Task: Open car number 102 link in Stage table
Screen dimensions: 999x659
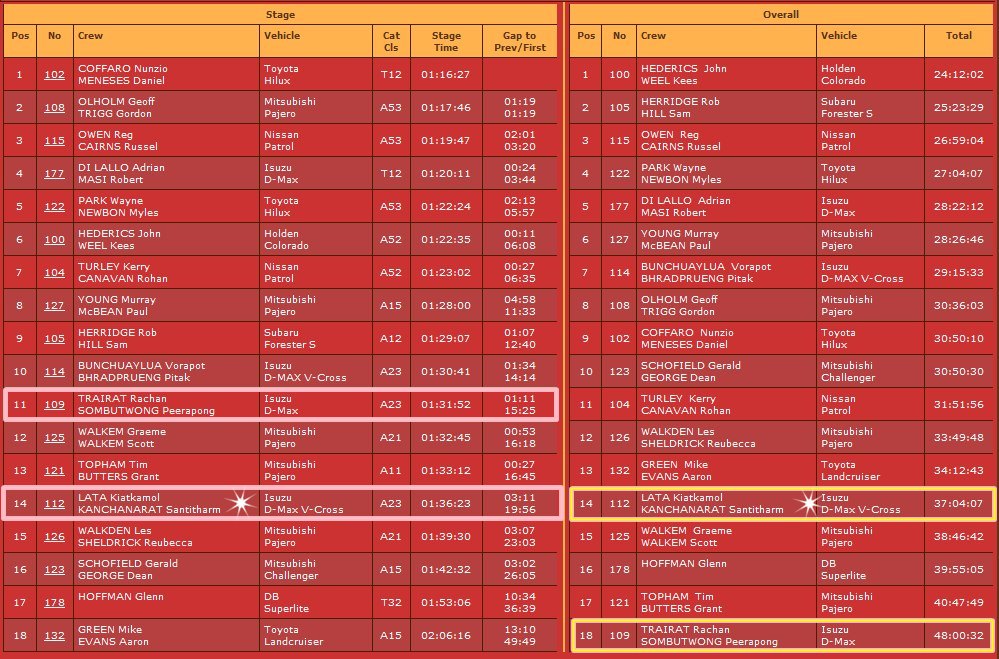Action: 54,75
